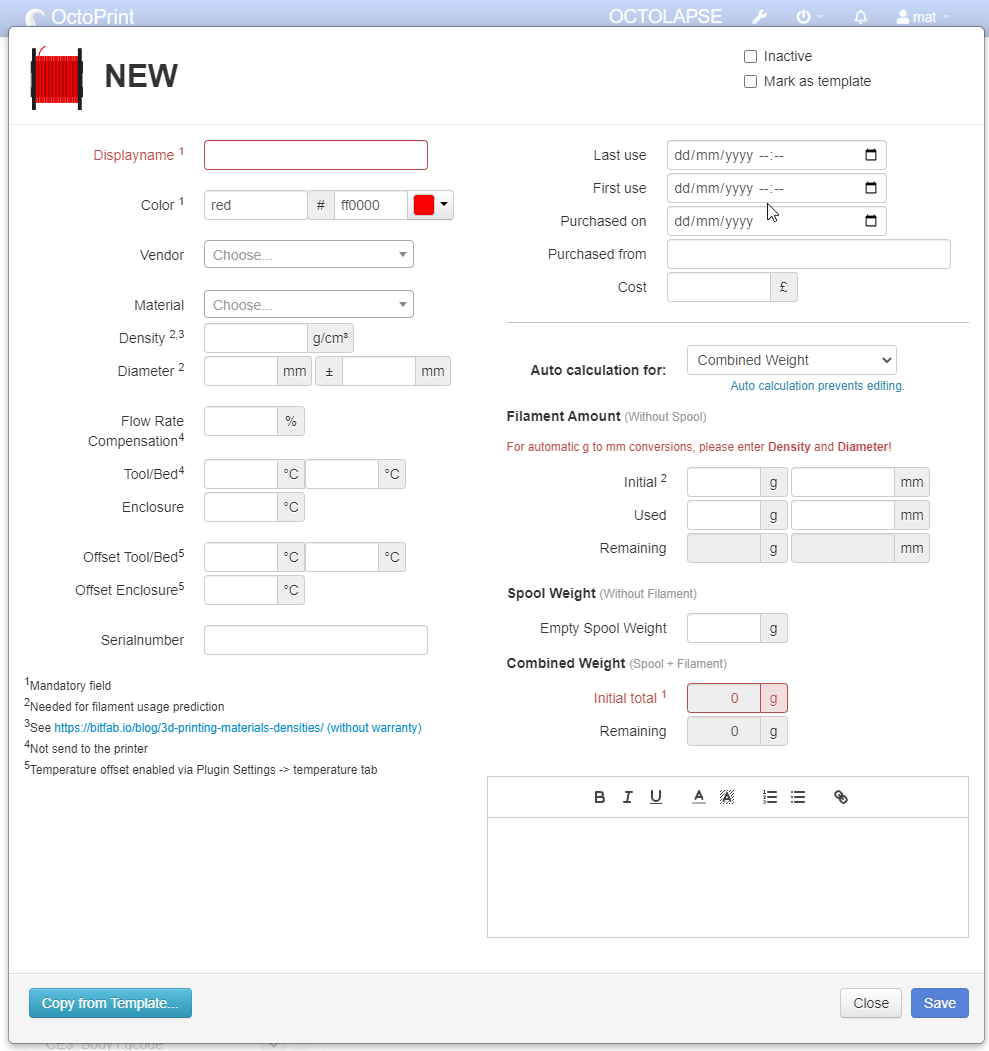989x1051 pixels.
Task: Focus Flow Rate Compensation field
Action: pyautogui.click(x=241, y=421)
